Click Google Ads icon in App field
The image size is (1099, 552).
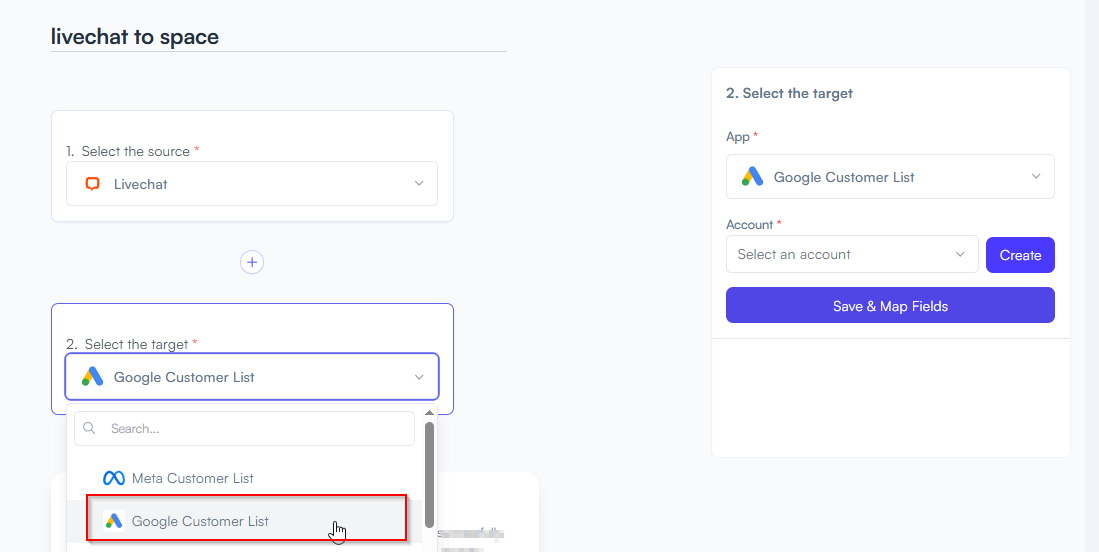[x=752, y=177]
